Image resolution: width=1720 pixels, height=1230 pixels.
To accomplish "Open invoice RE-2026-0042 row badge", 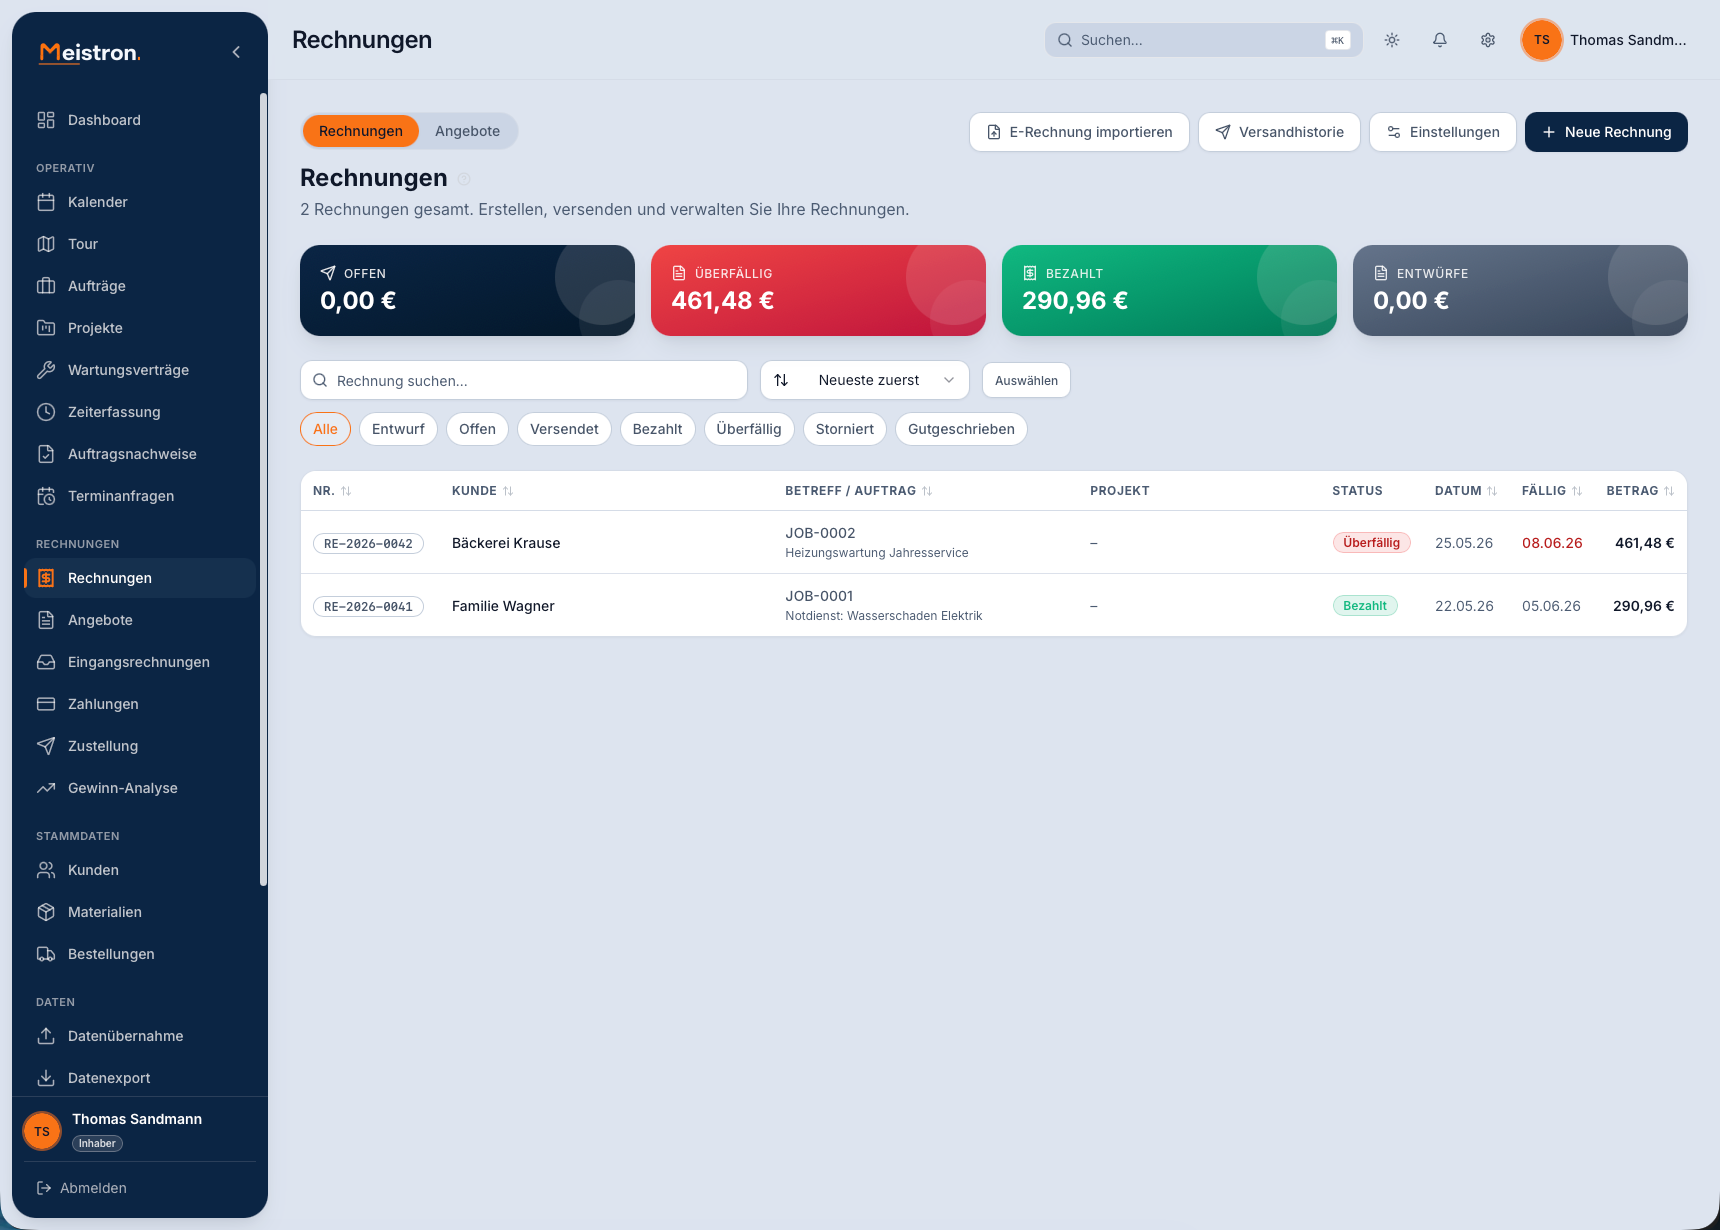I will (368, 544).
